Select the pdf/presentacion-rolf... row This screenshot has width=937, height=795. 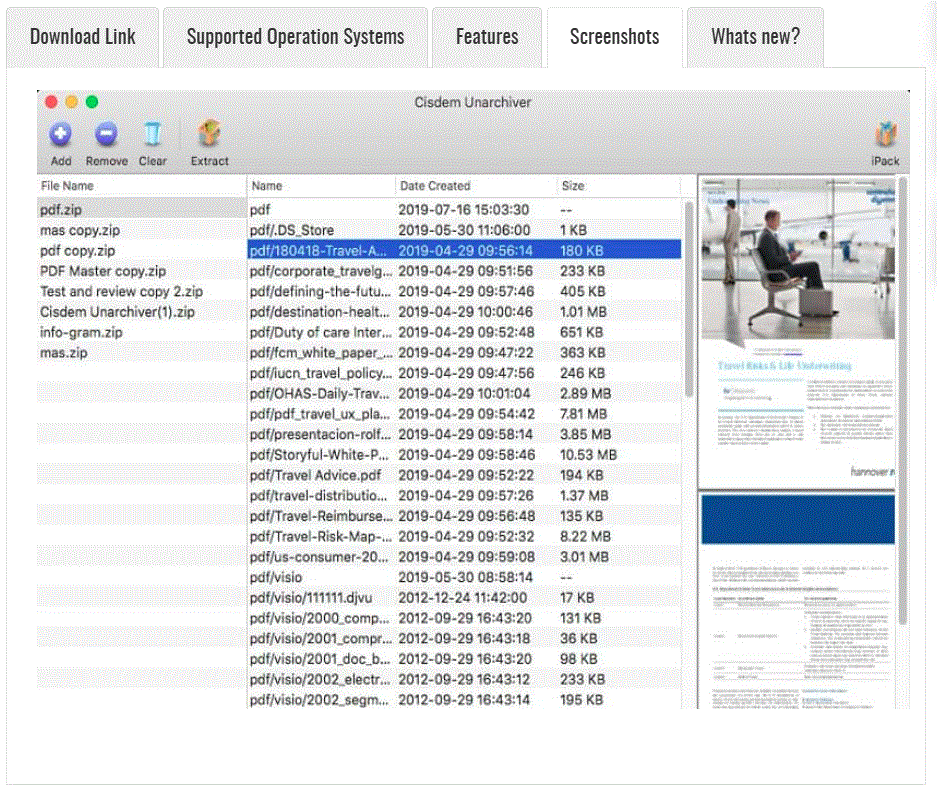pyautogui.click(x=464, y=434)
